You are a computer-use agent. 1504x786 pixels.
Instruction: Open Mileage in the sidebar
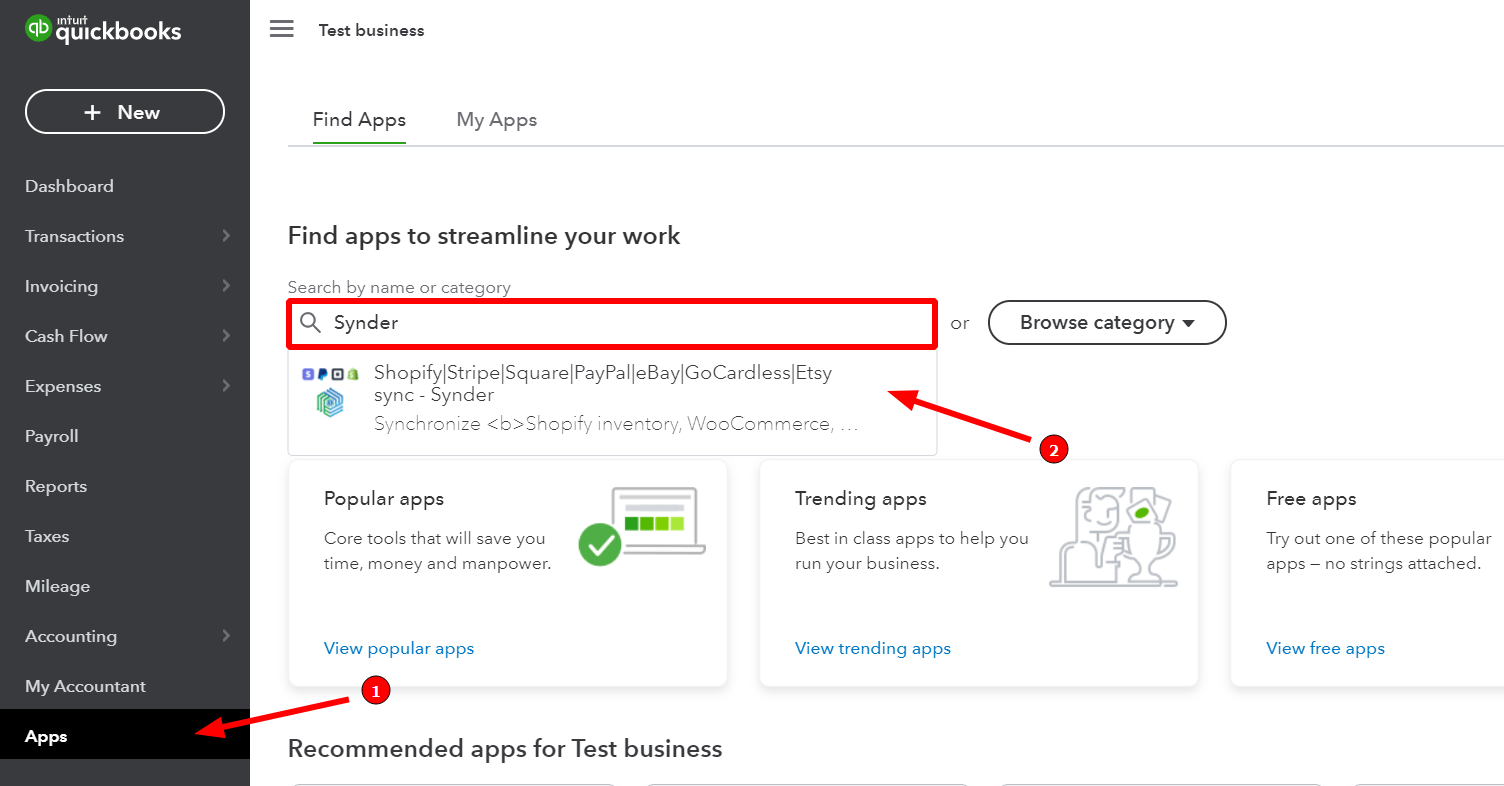tap(57, 586)
